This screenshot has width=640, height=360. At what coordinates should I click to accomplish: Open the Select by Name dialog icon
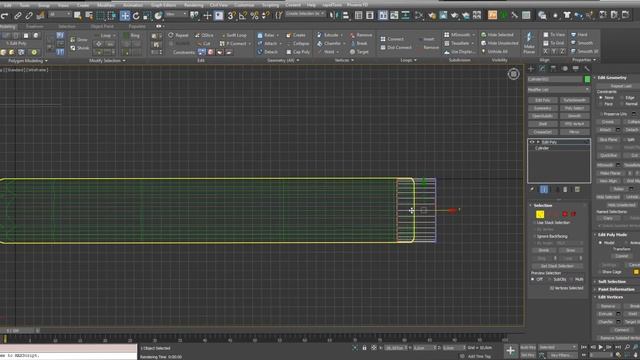88,16
